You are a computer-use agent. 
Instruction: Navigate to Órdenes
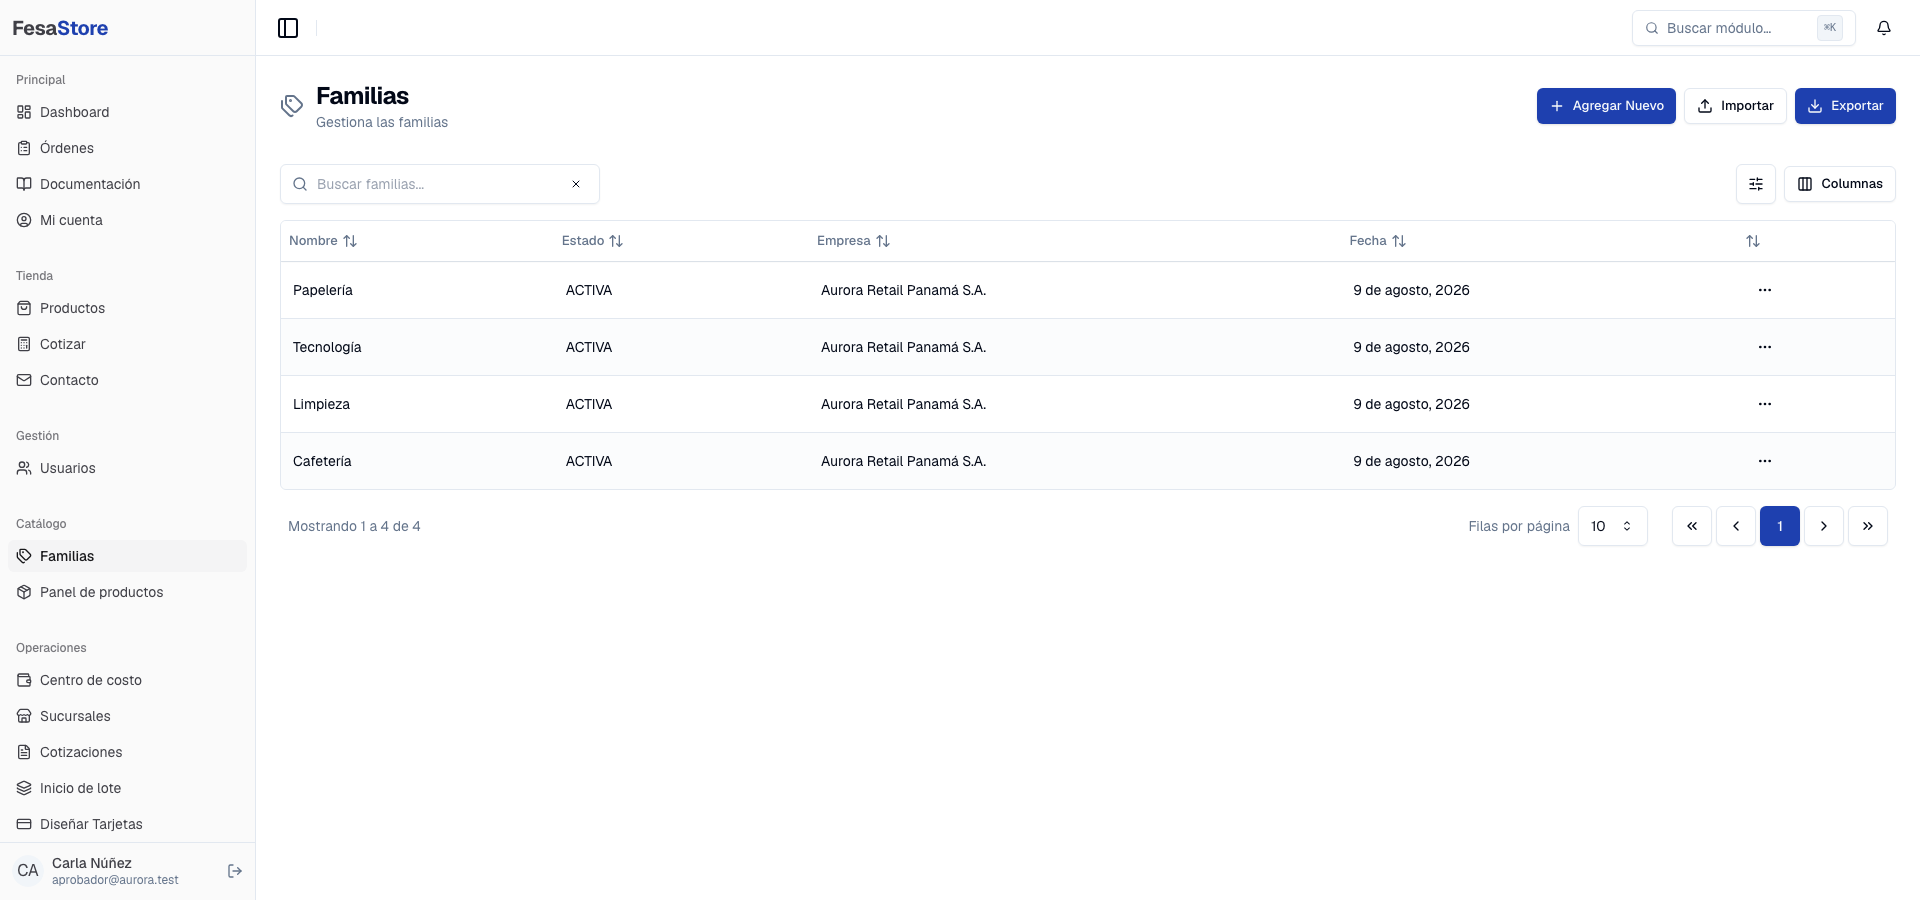127,148
